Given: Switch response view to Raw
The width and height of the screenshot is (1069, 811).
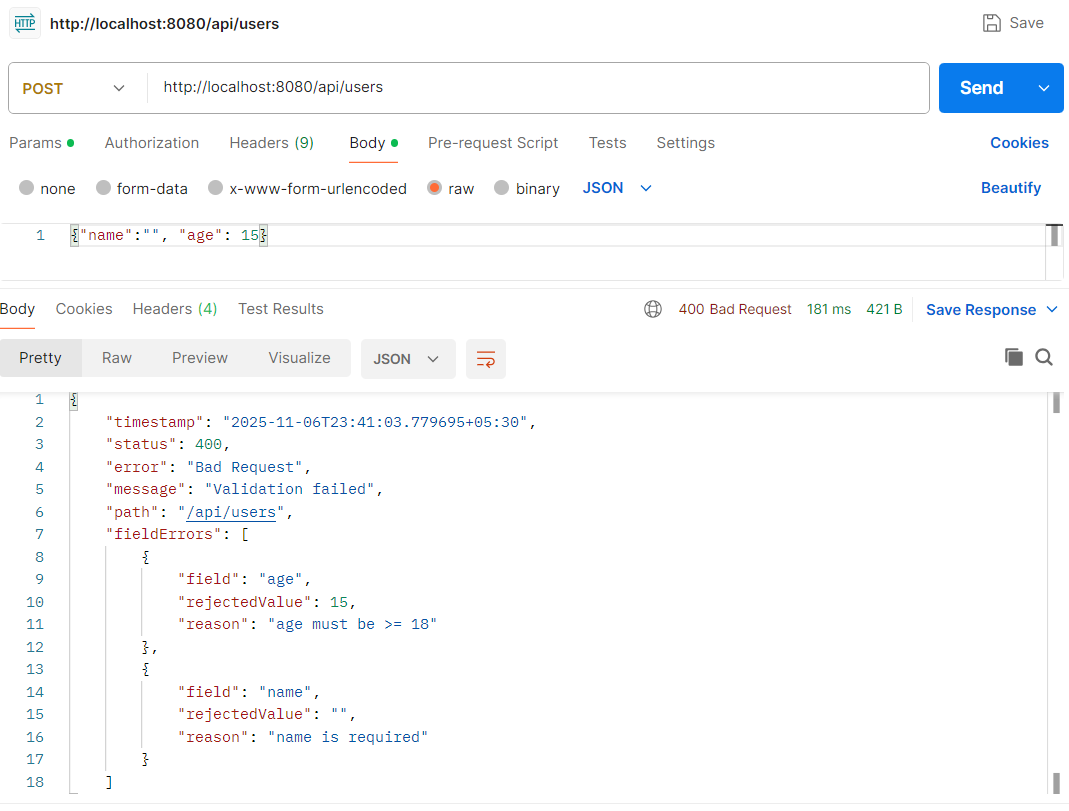Looking at the screenshot, I should tap(117, 358).
